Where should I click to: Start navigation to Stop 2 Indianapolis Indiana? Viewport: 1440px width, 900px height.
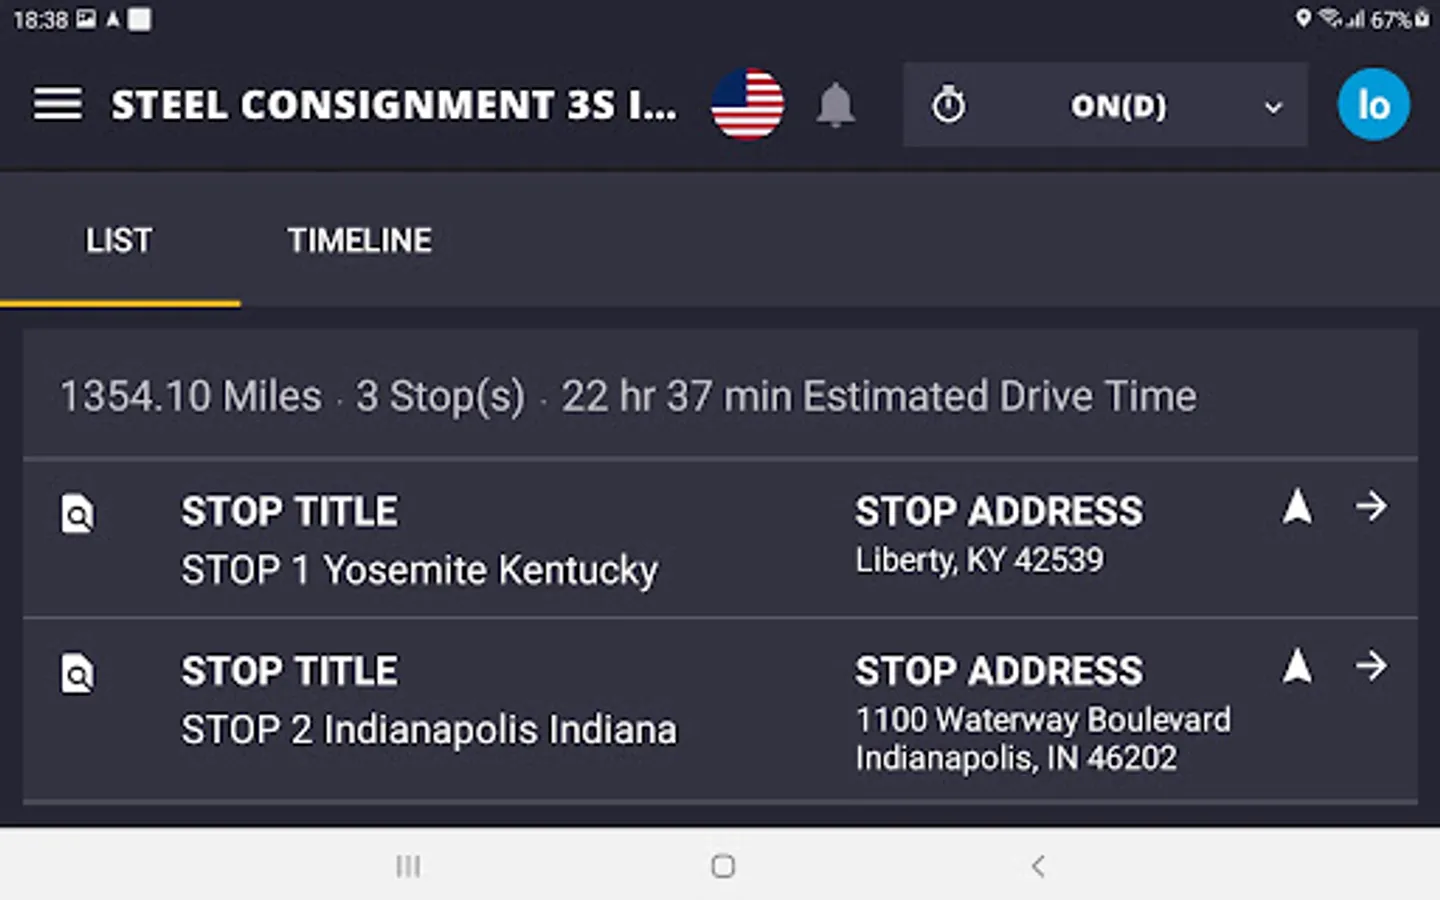point(1297,667)
